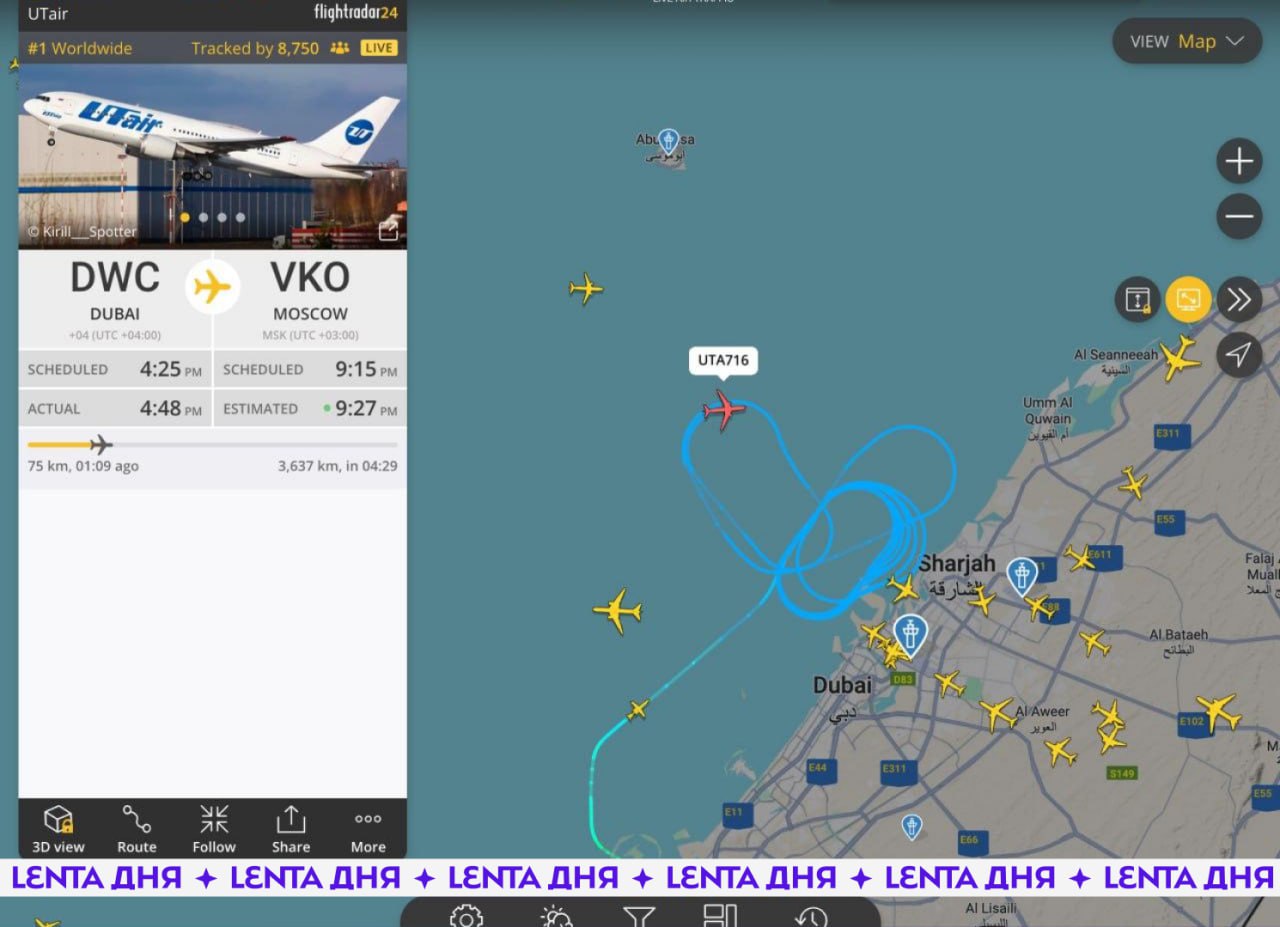Open the weather layer toggle

tap(555, 916)
